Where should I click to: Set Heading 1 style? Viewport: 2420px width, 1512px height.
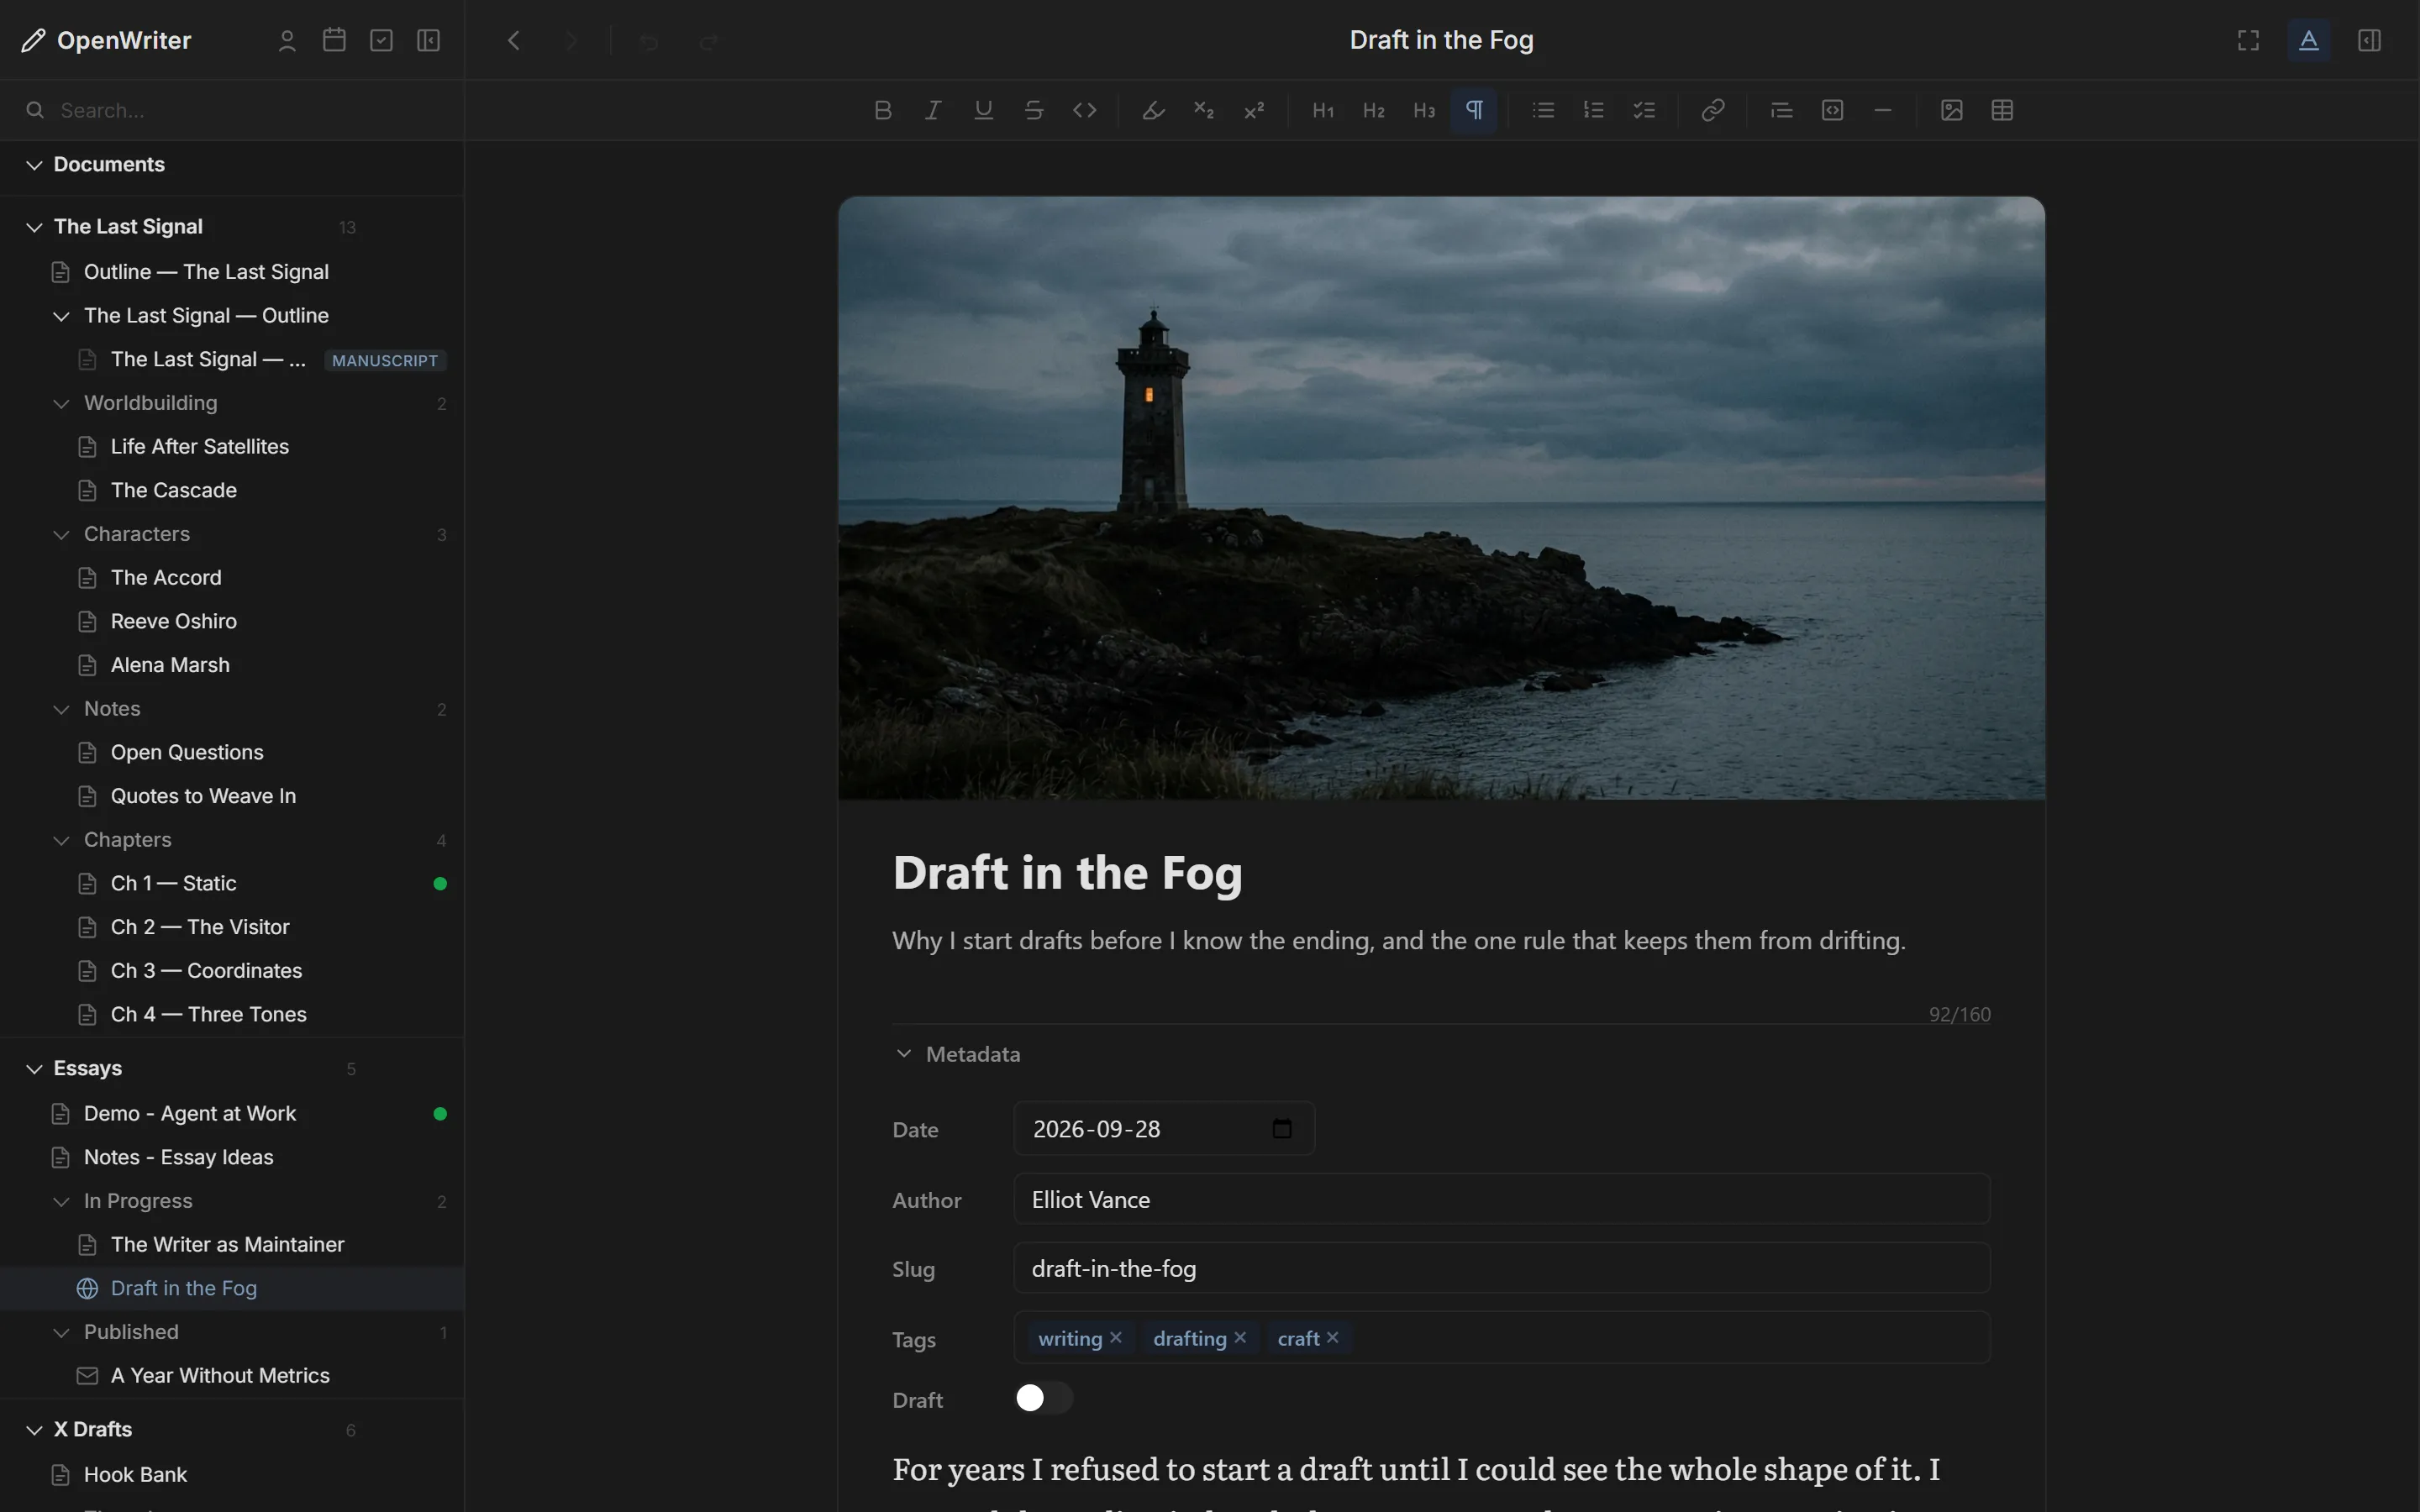(x=1323, y=110)
